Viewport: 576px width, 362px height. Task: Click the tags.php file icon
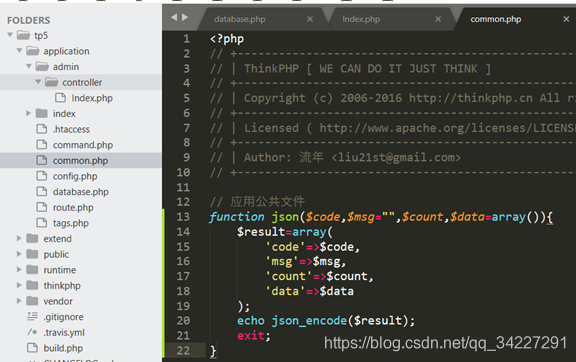click(42, 223)
